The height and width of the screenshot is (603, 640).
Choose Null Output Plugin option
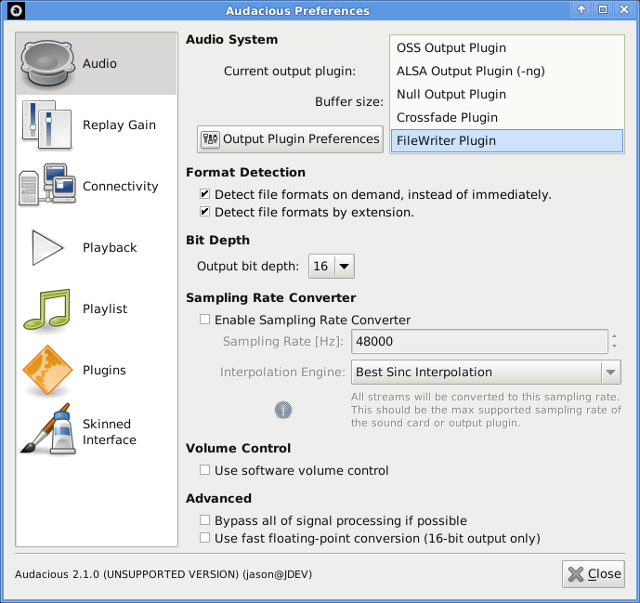[x=507, y=94]
